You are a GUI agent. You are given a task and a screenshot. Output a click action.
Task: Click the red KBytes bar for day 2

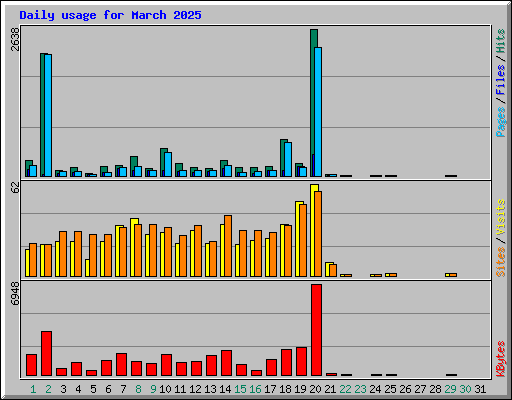[46, 354]
